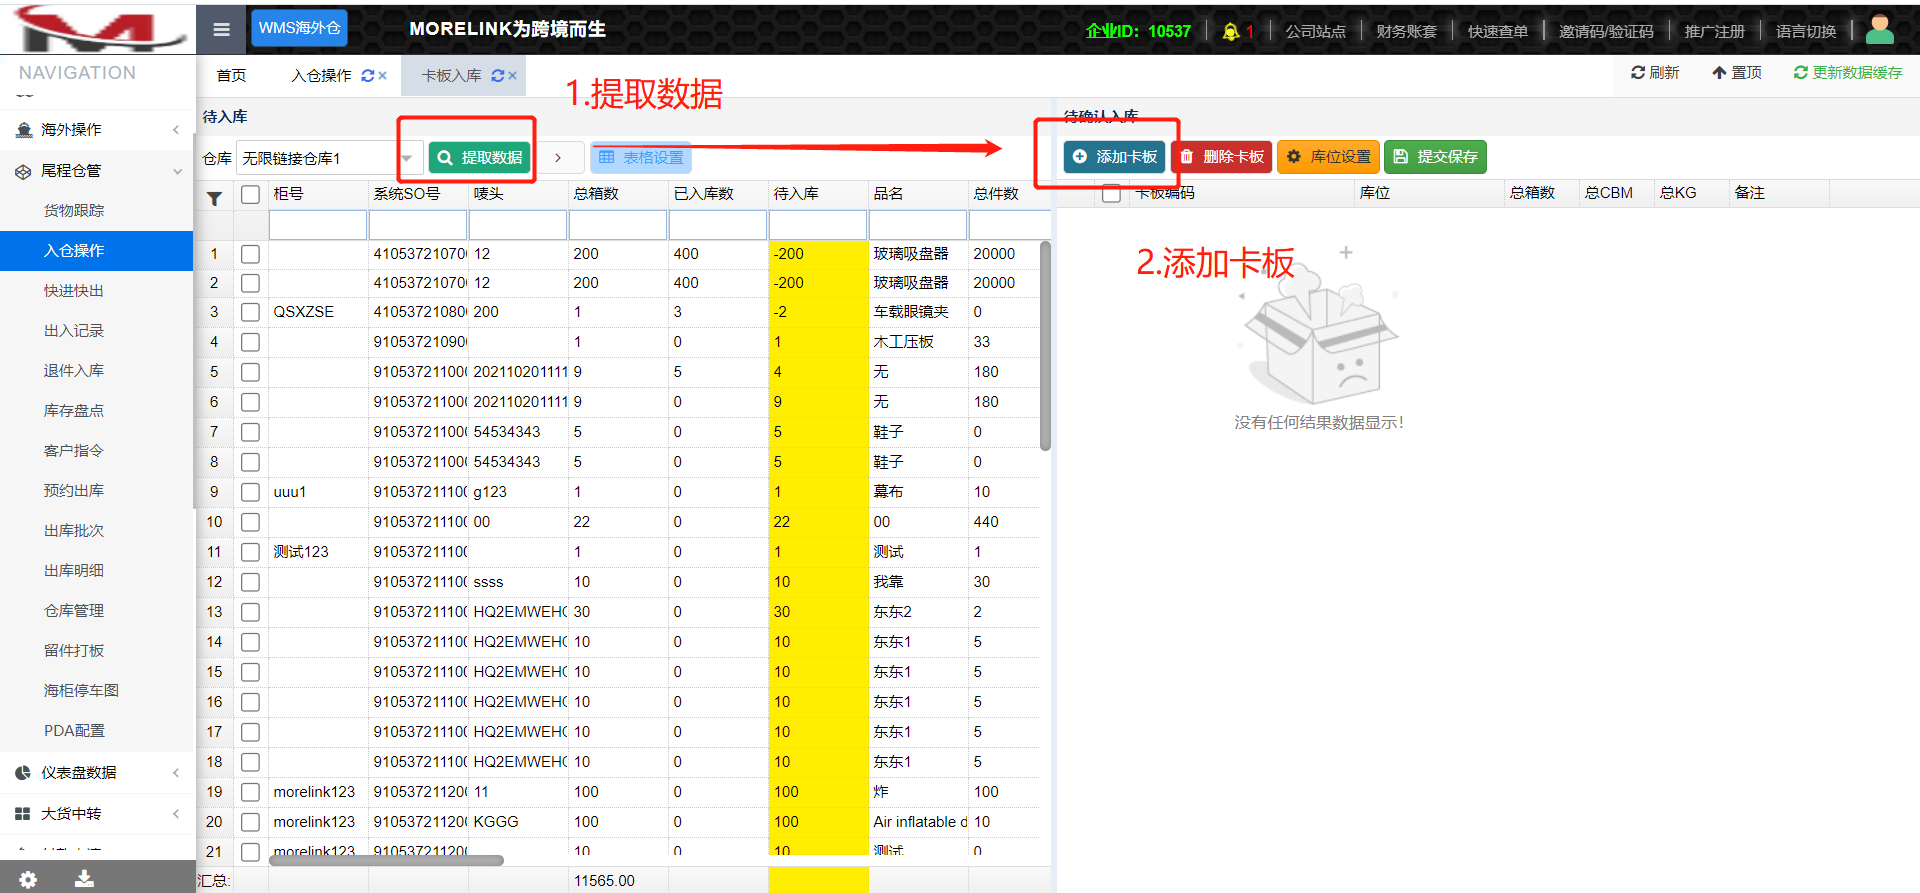
Task: Open the user avatar profile icon
Action: click(x=1879, y=30)
